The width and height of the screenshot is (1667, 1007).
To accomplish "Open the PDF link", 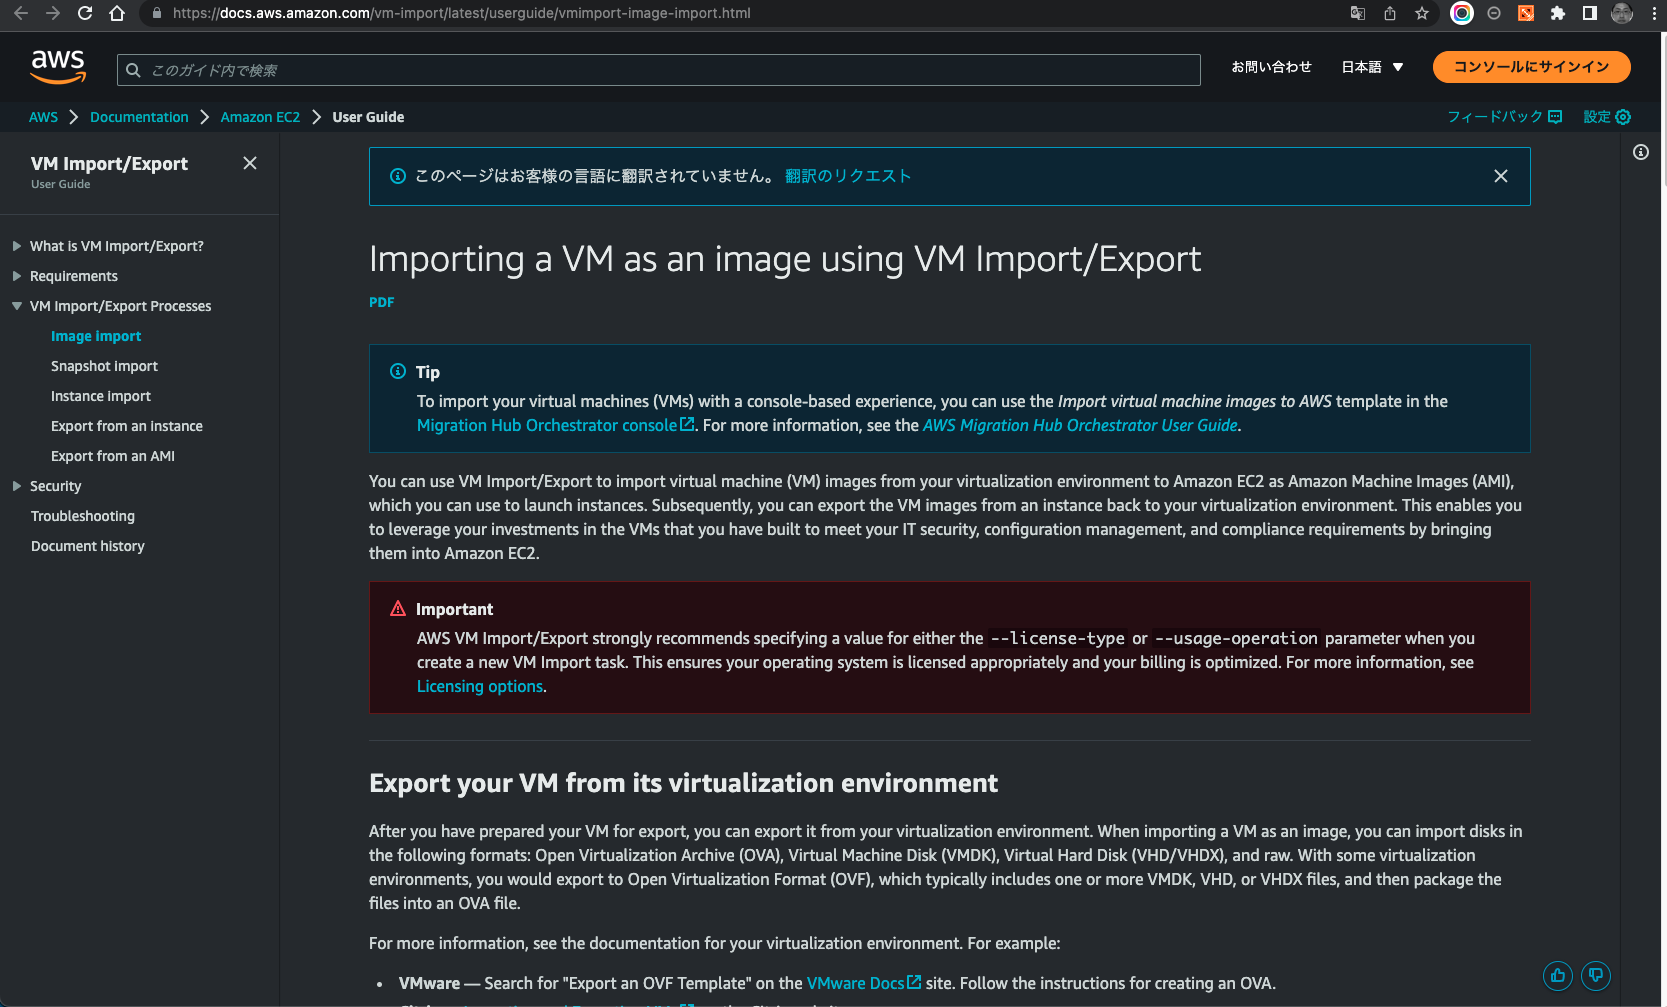I will pos(382,302).
